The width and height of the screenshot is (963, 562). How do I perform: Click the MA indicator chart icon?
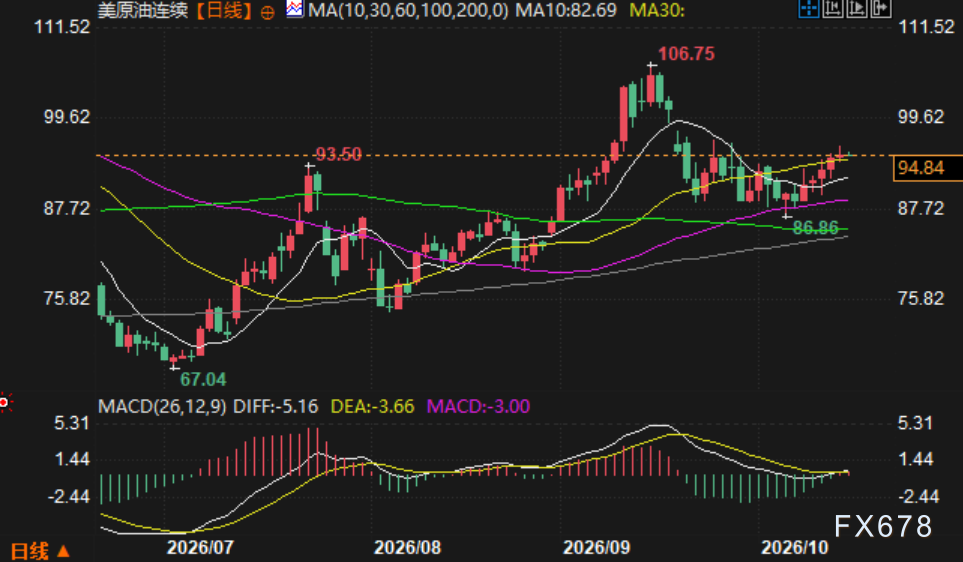click(295, 9)
